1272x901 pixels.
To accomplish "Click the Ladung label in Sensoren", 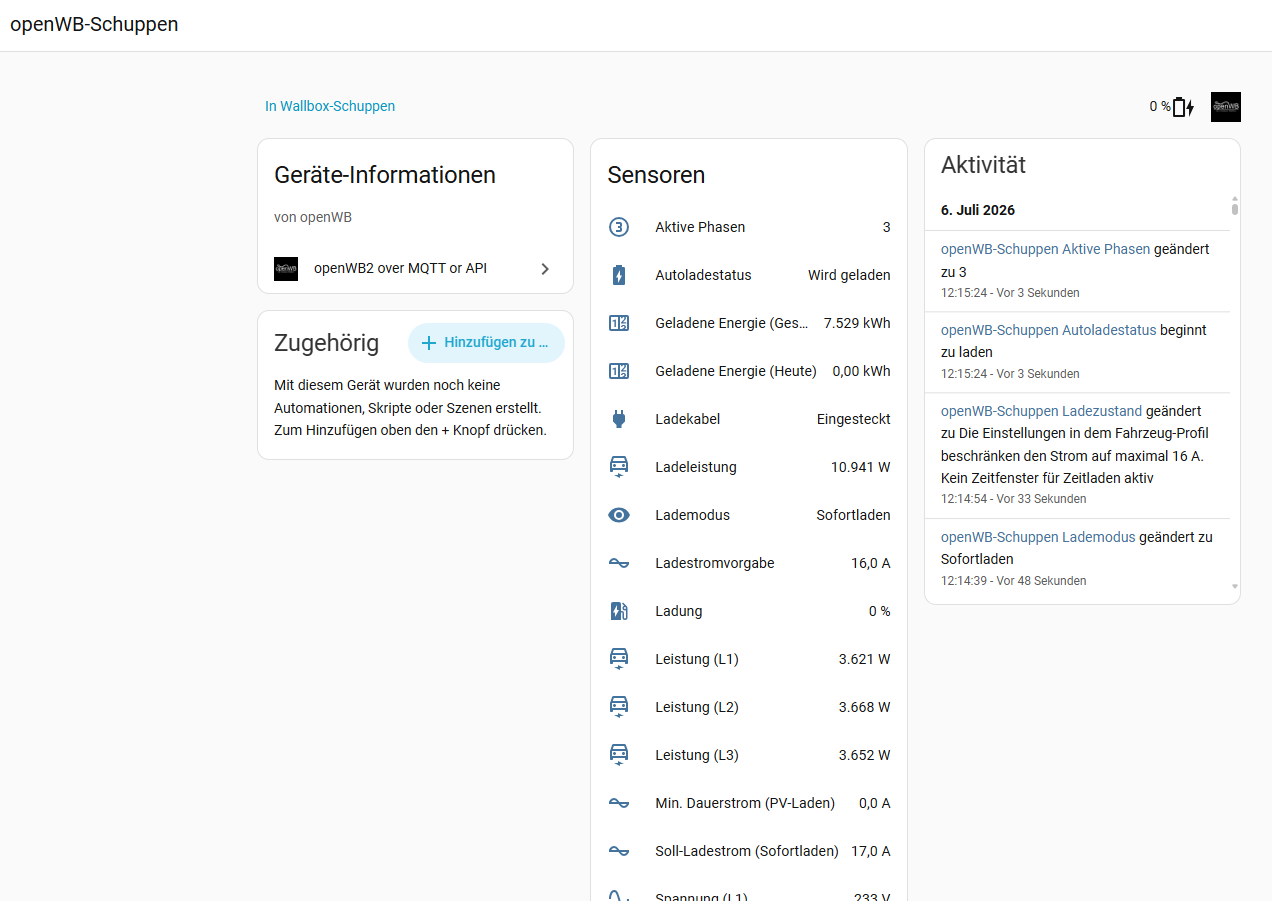I will pos(679,611).
